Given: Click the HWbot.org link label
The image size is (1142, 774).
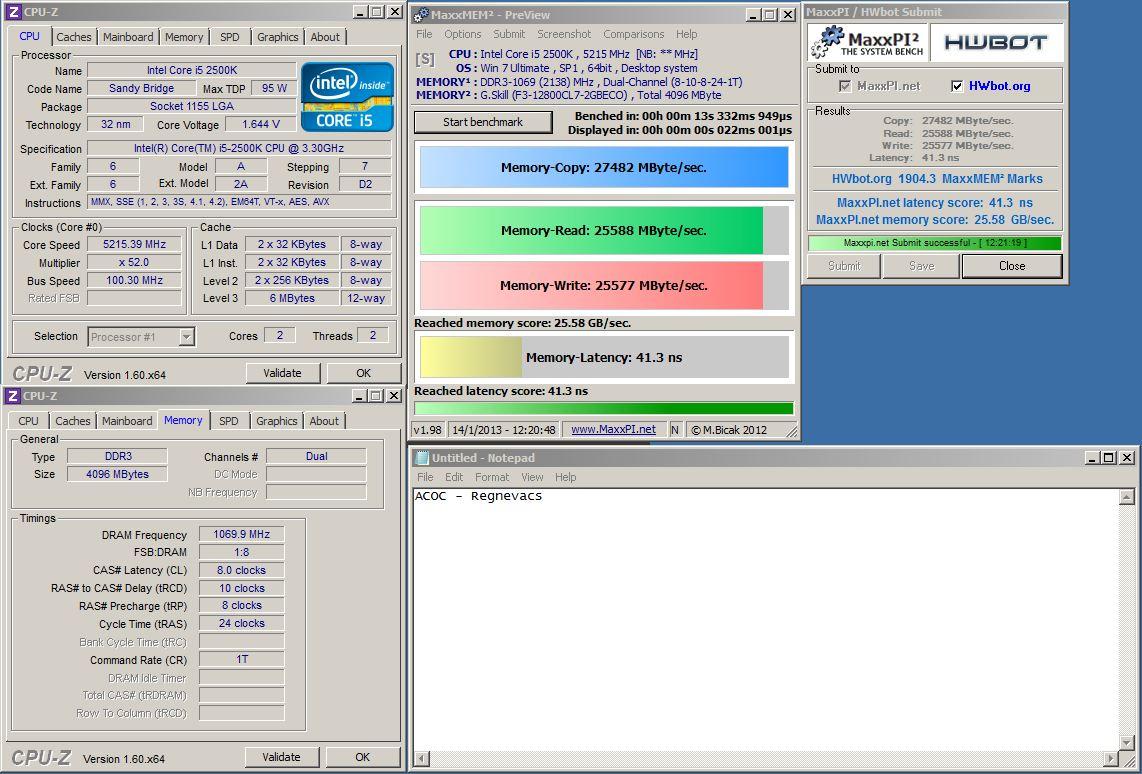Looking at the screenshot, I should 999,86.
